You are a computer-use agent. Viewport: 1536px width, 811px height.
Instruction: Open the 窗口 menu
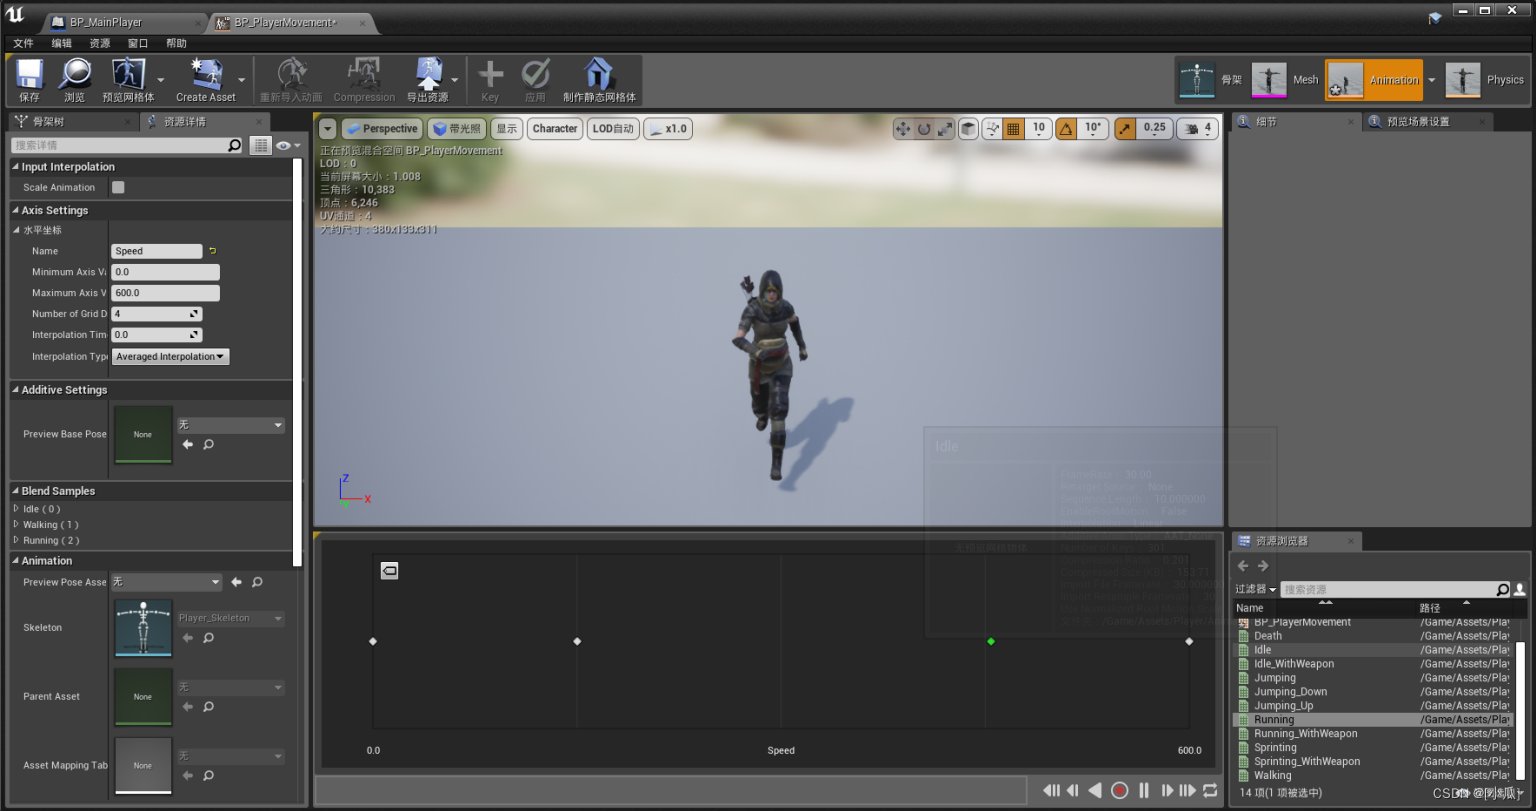point(138,43)
